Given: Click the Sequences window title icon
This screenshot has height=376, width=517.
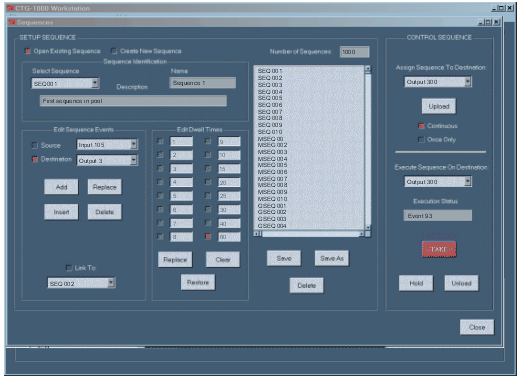Looking at the screenshot, I should (12, 22).
